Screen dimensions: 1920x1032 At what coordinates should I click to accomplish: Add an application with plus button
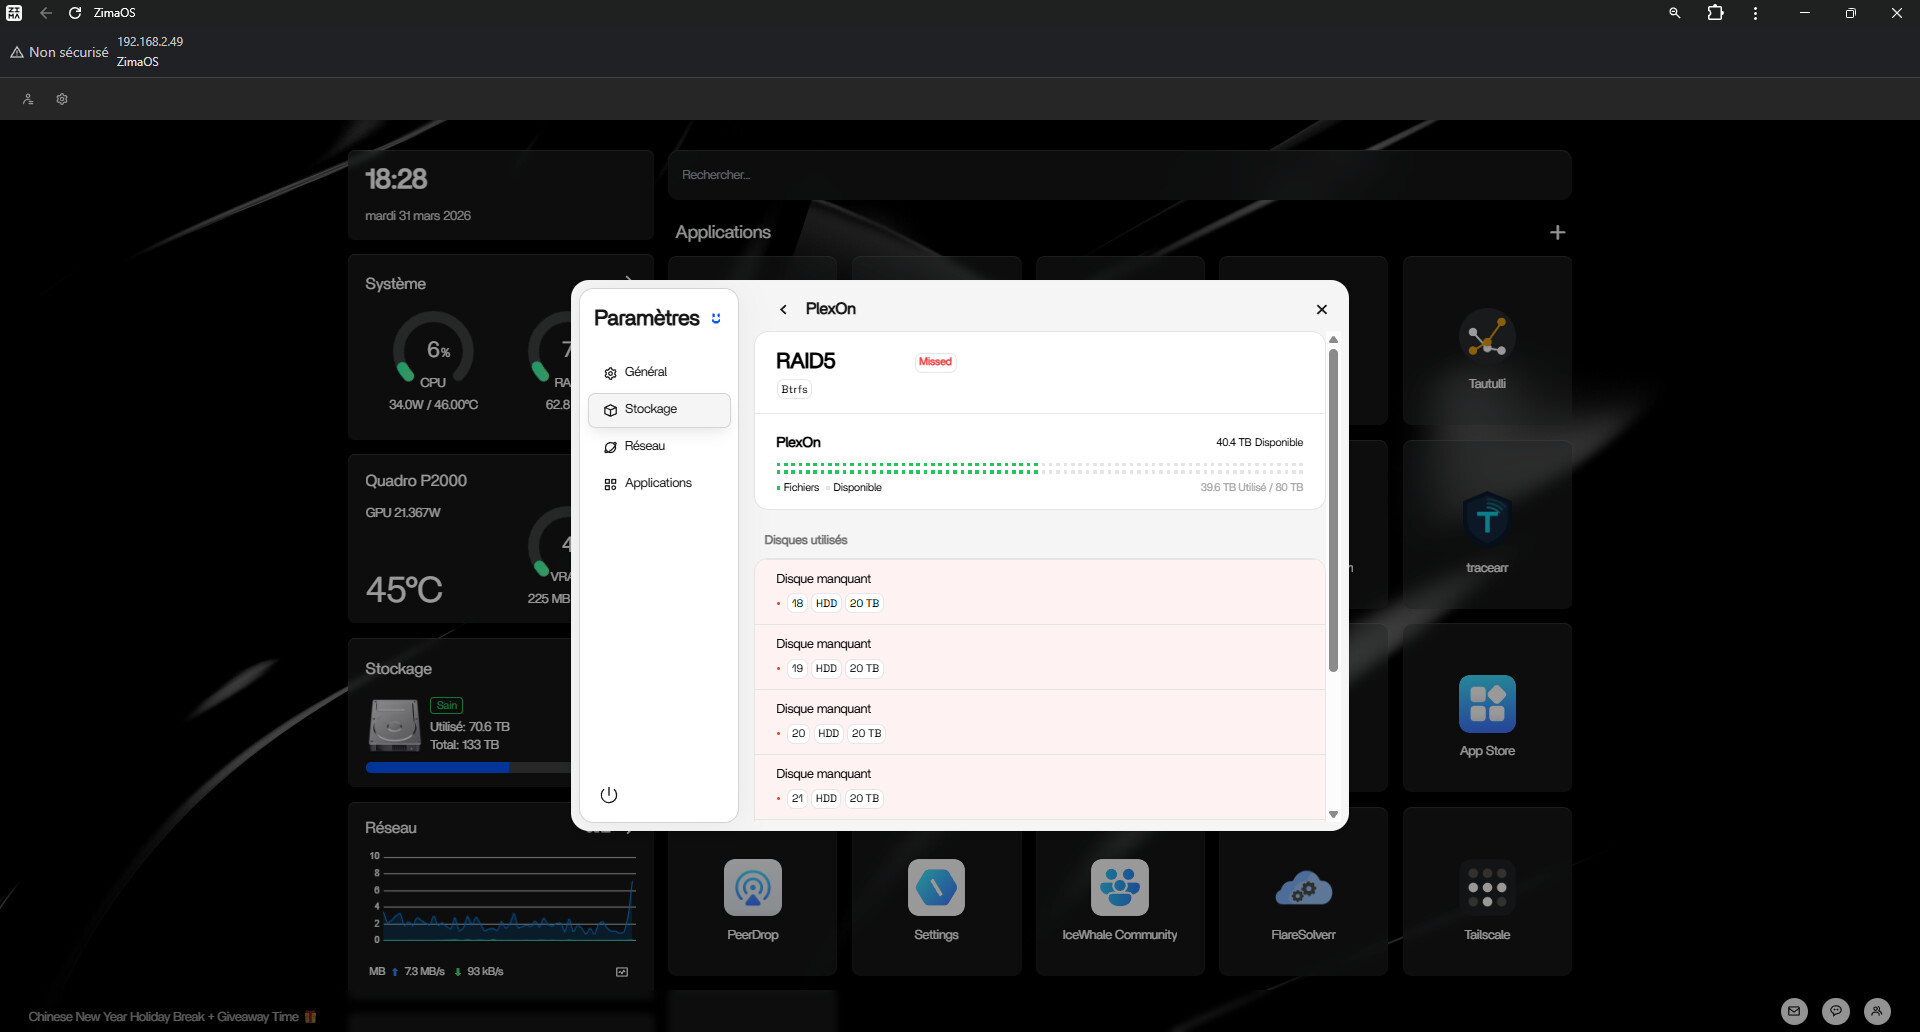point(1557,233)
